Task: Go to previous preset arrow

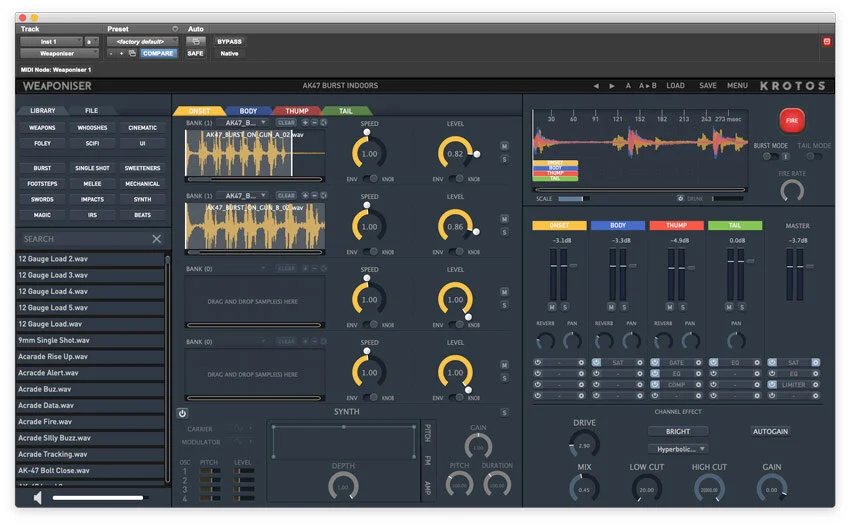Action: [x=596, y=86]
